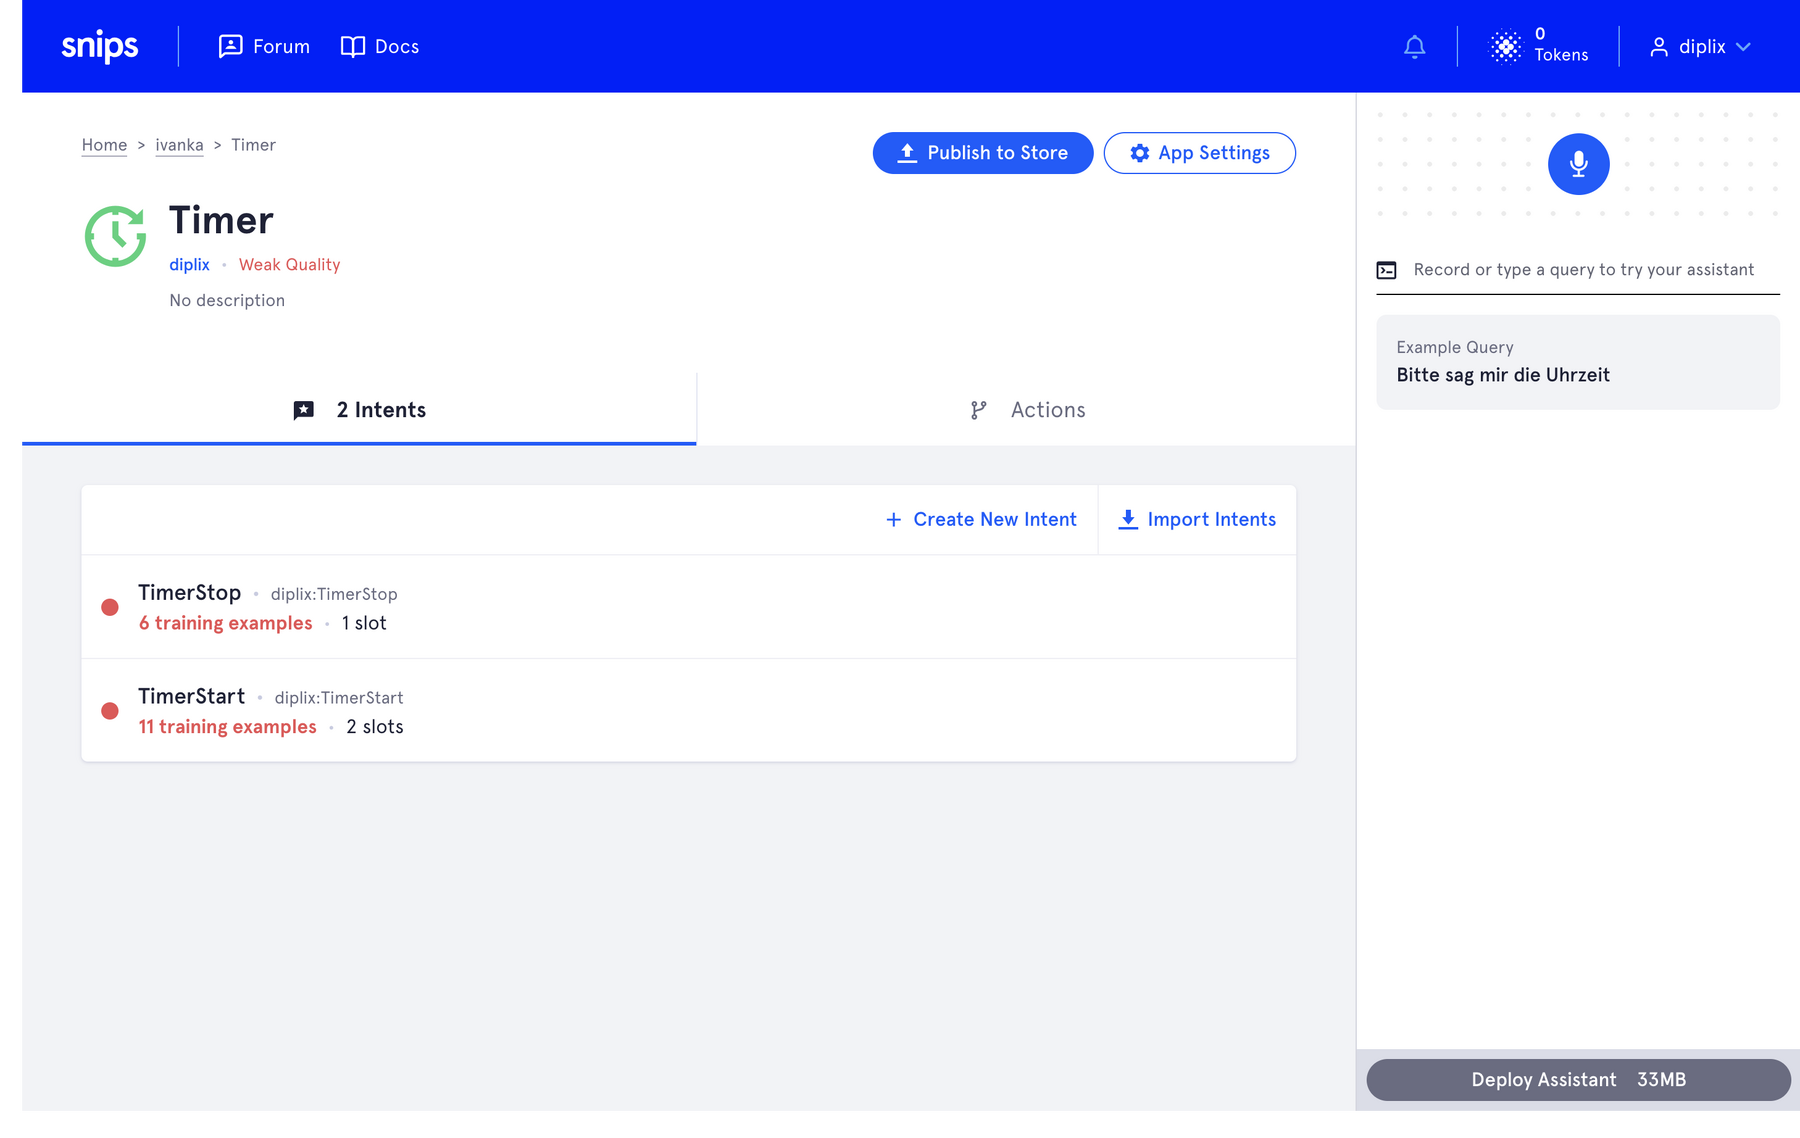The height and width of the screenshot is (1138, 1800).
Task: Click the terminal icon beside query field
Action: tap(1386, 270)
